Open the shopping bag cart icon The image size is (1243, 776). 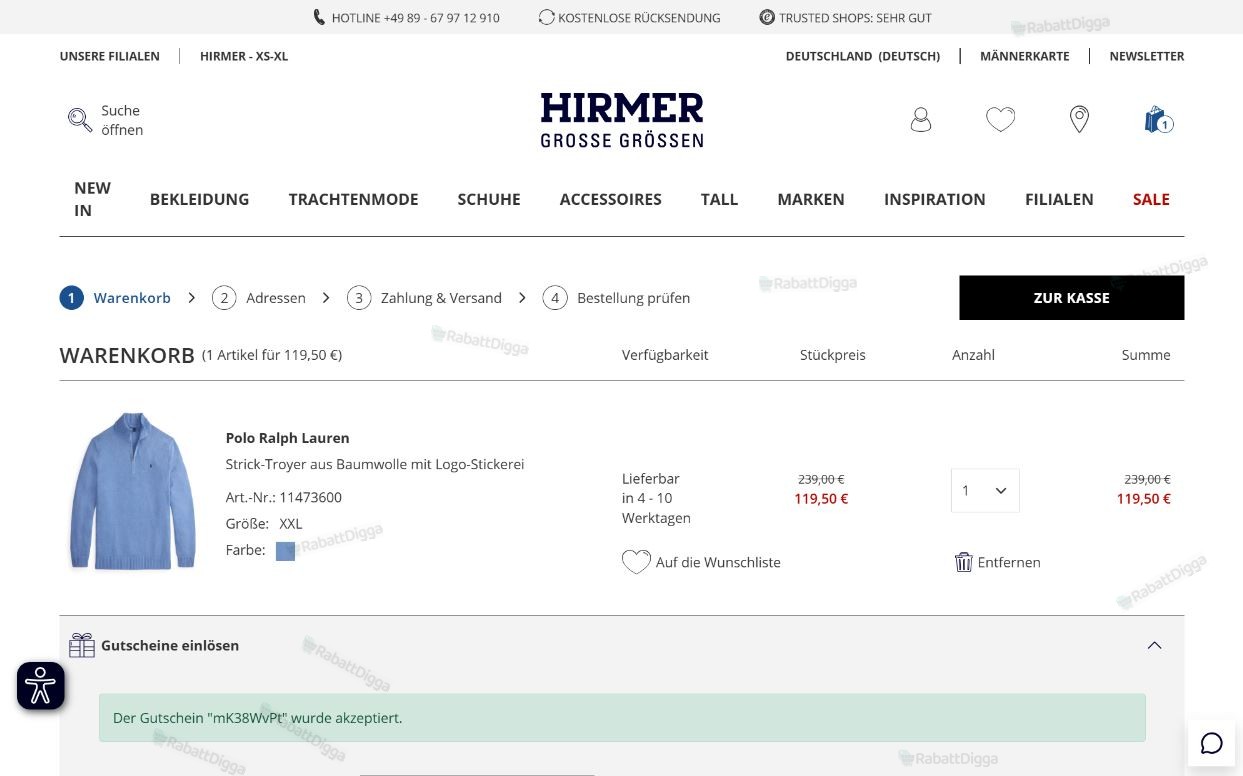[1158, 120]
